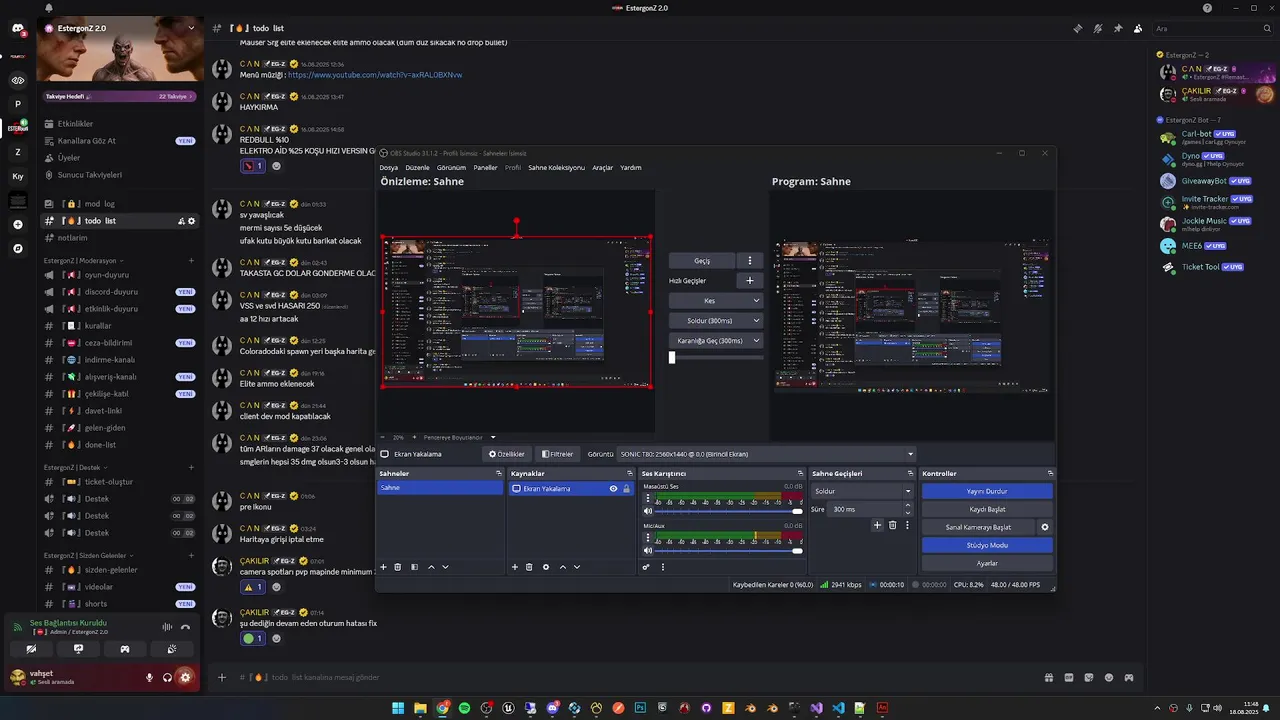Open pinned messages in Discord header

[1118, 28]
